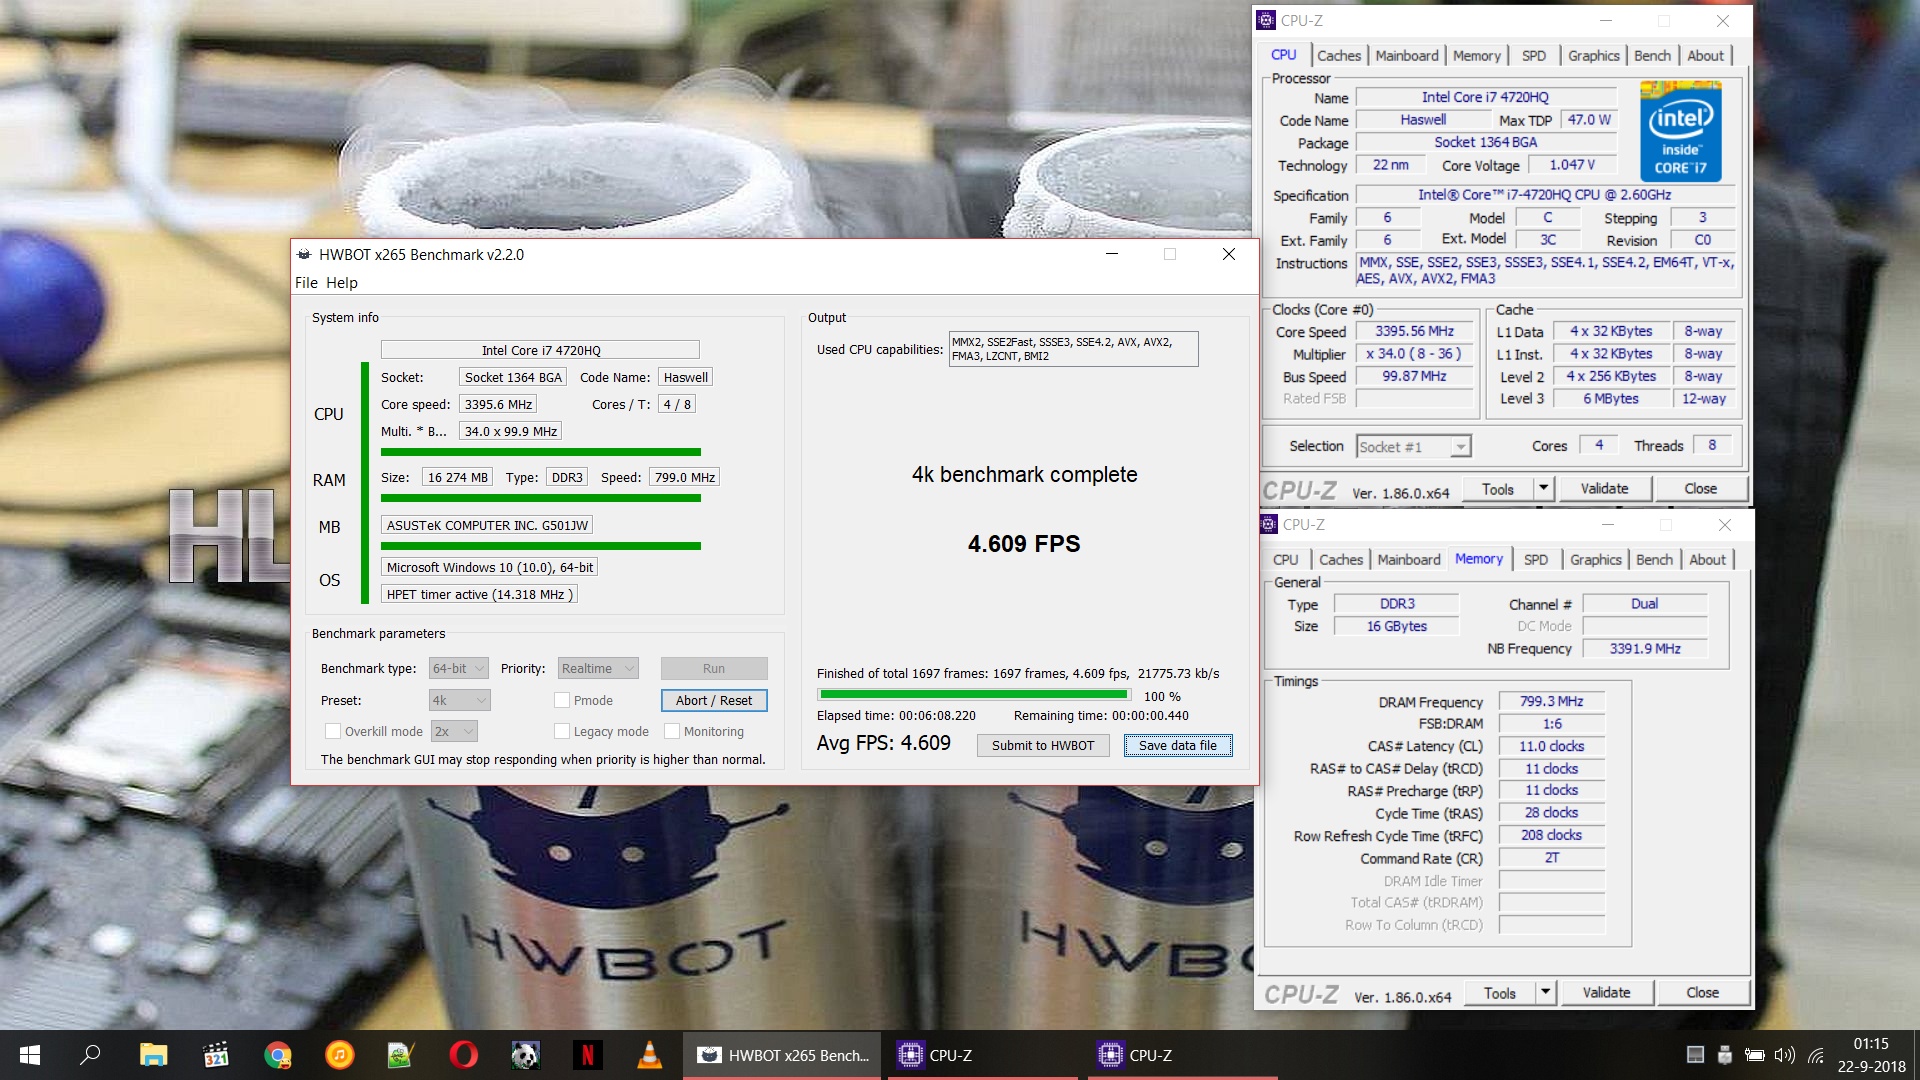
Task: Click Submit to HWBOT button
Action: (x=1043, y=745)
